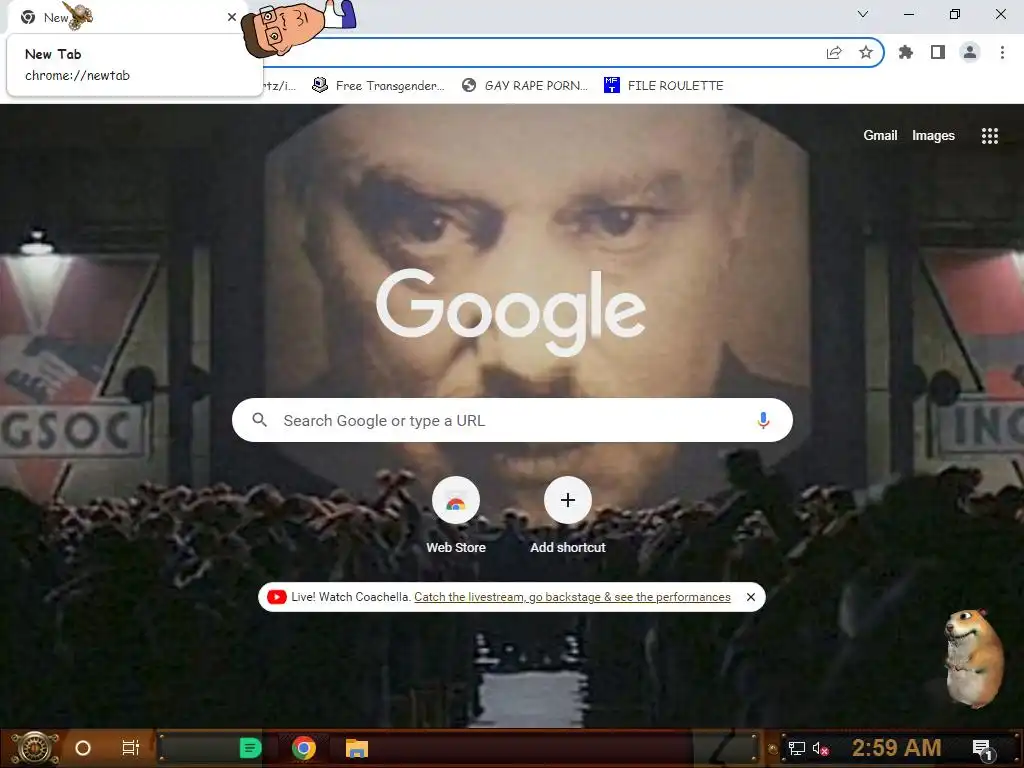Open Gmail link

(x=880, y=135)
